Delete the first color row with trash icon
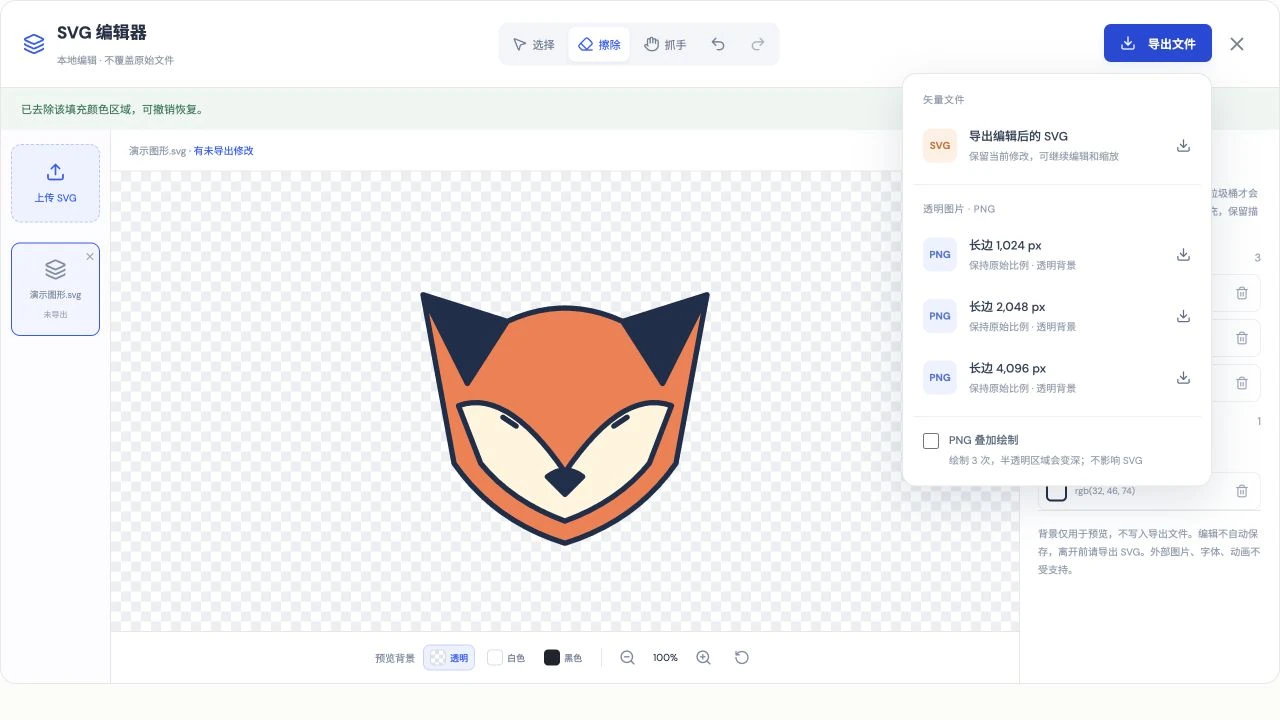 [x=1242, y=293]
